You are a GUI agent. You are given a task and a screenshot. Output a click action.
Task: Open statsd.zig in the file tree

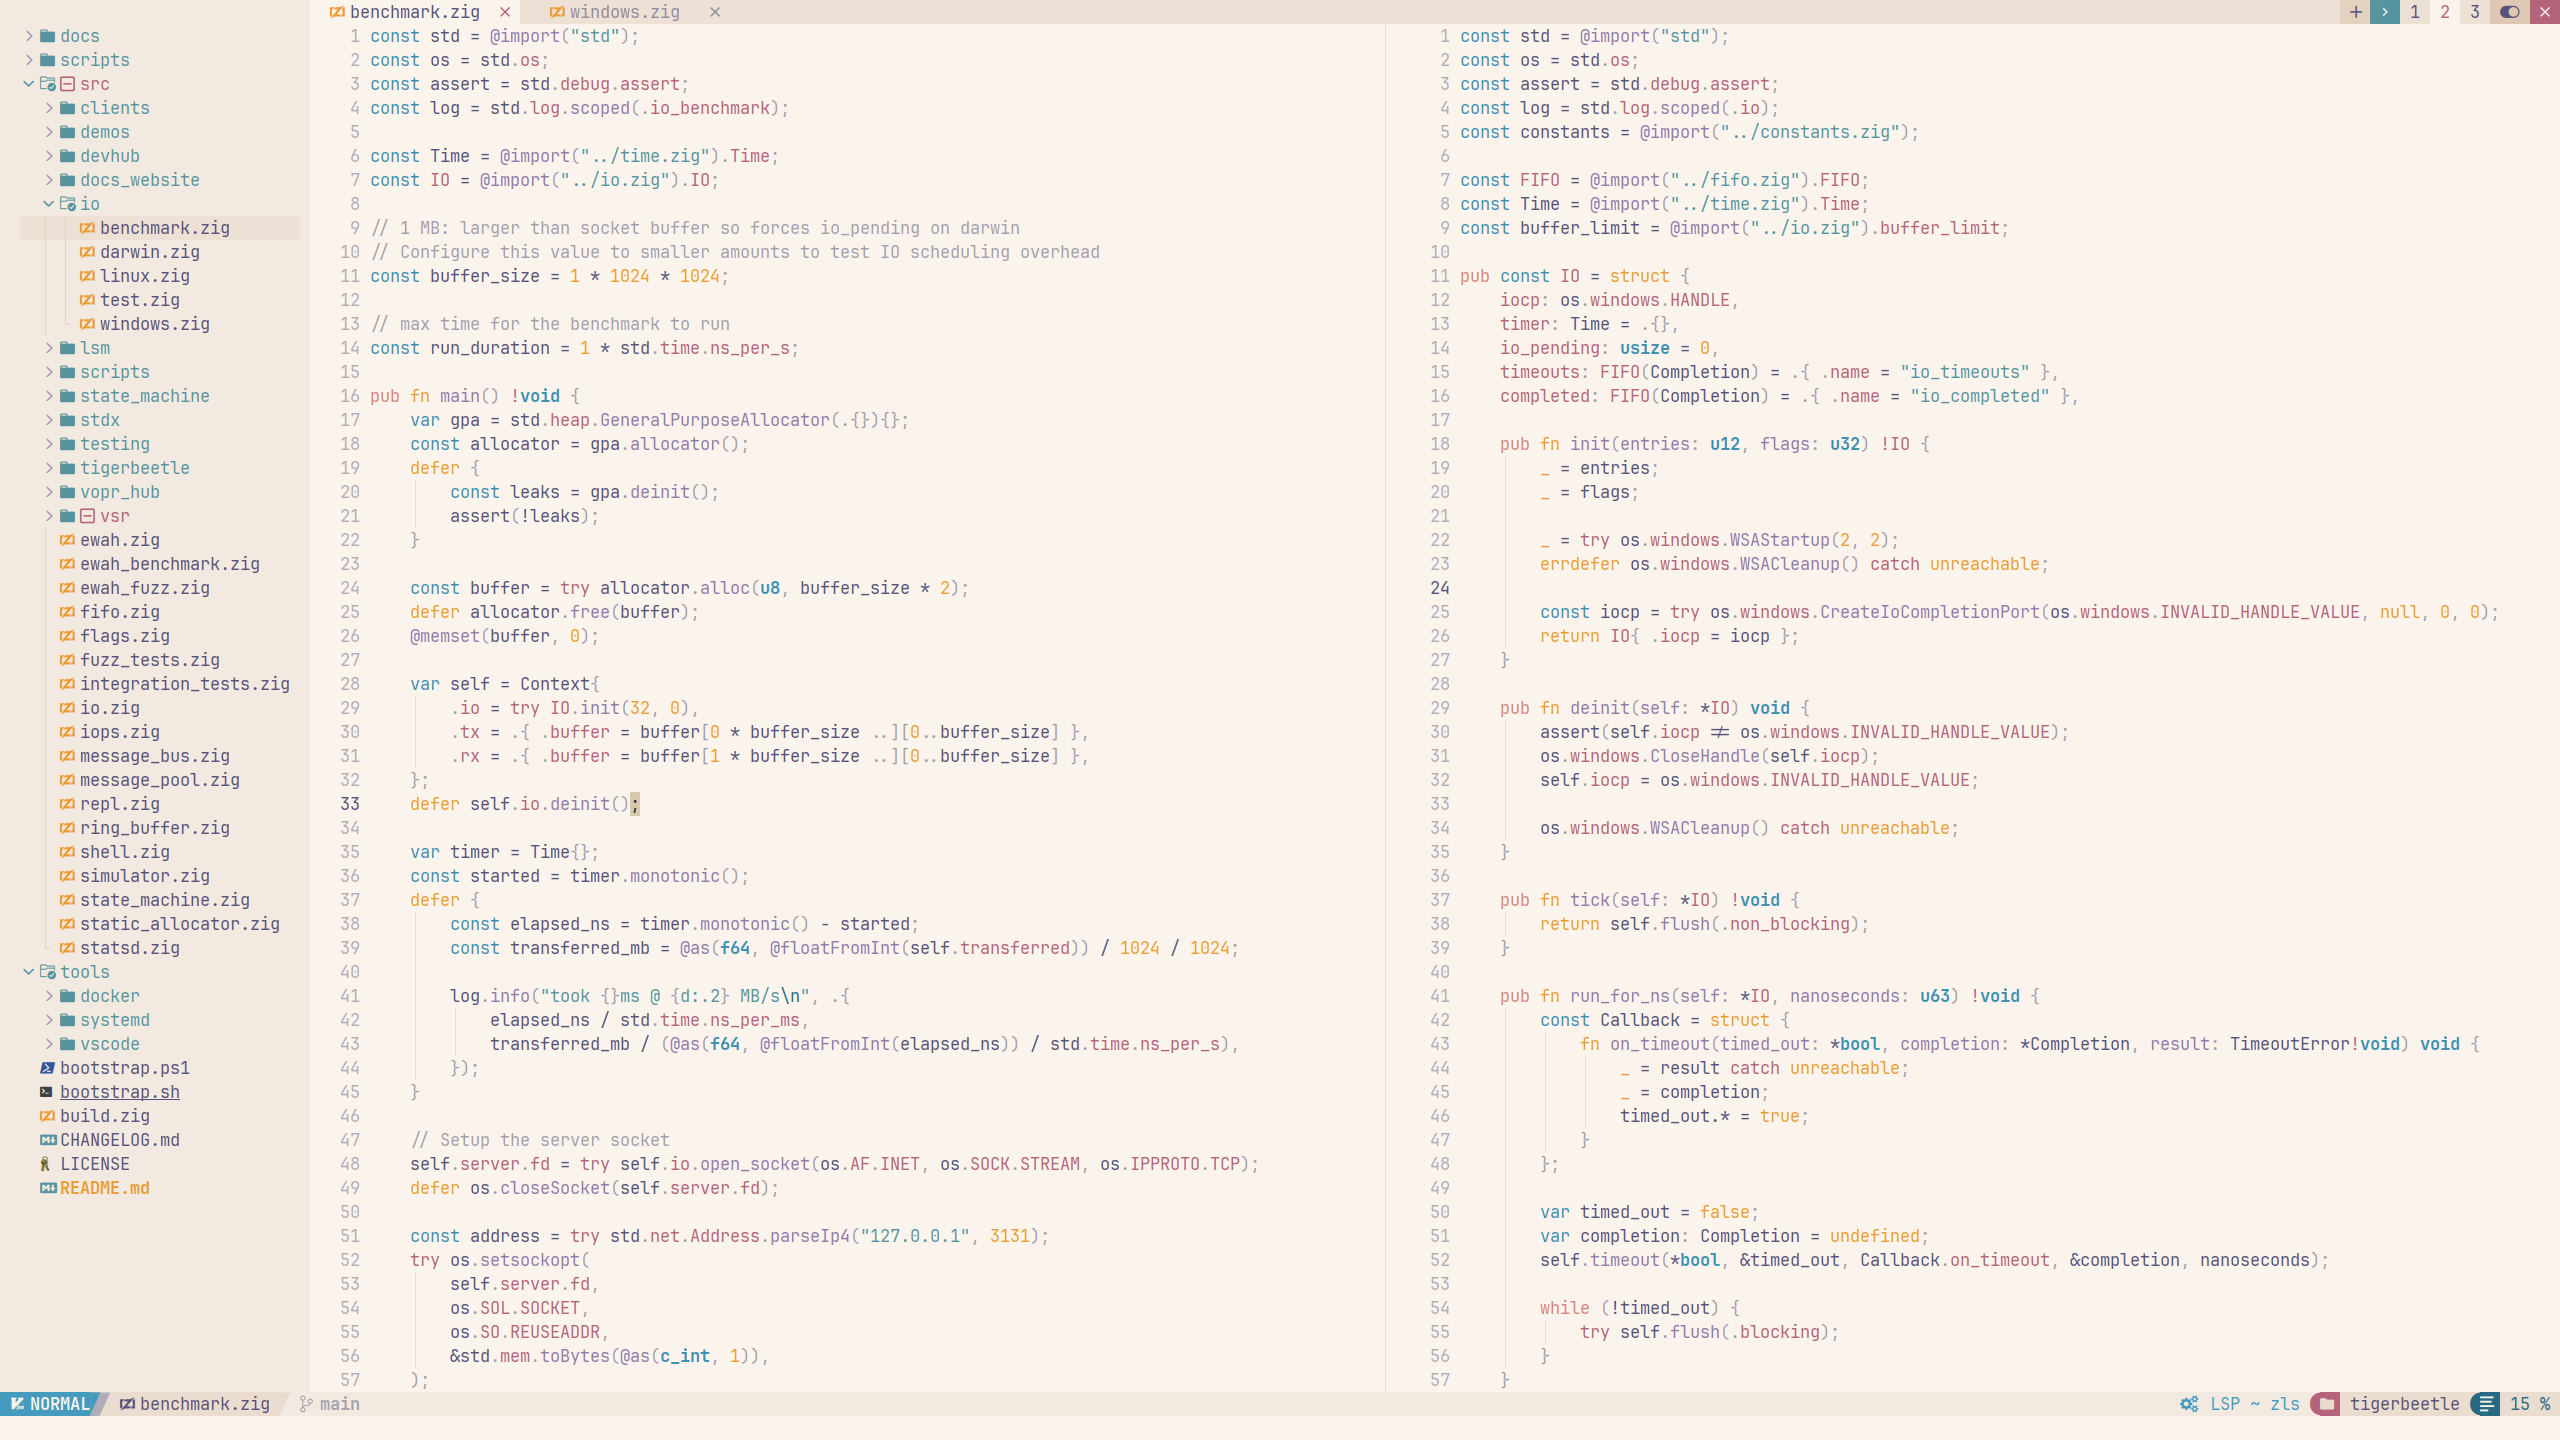(x=130, y=948)
